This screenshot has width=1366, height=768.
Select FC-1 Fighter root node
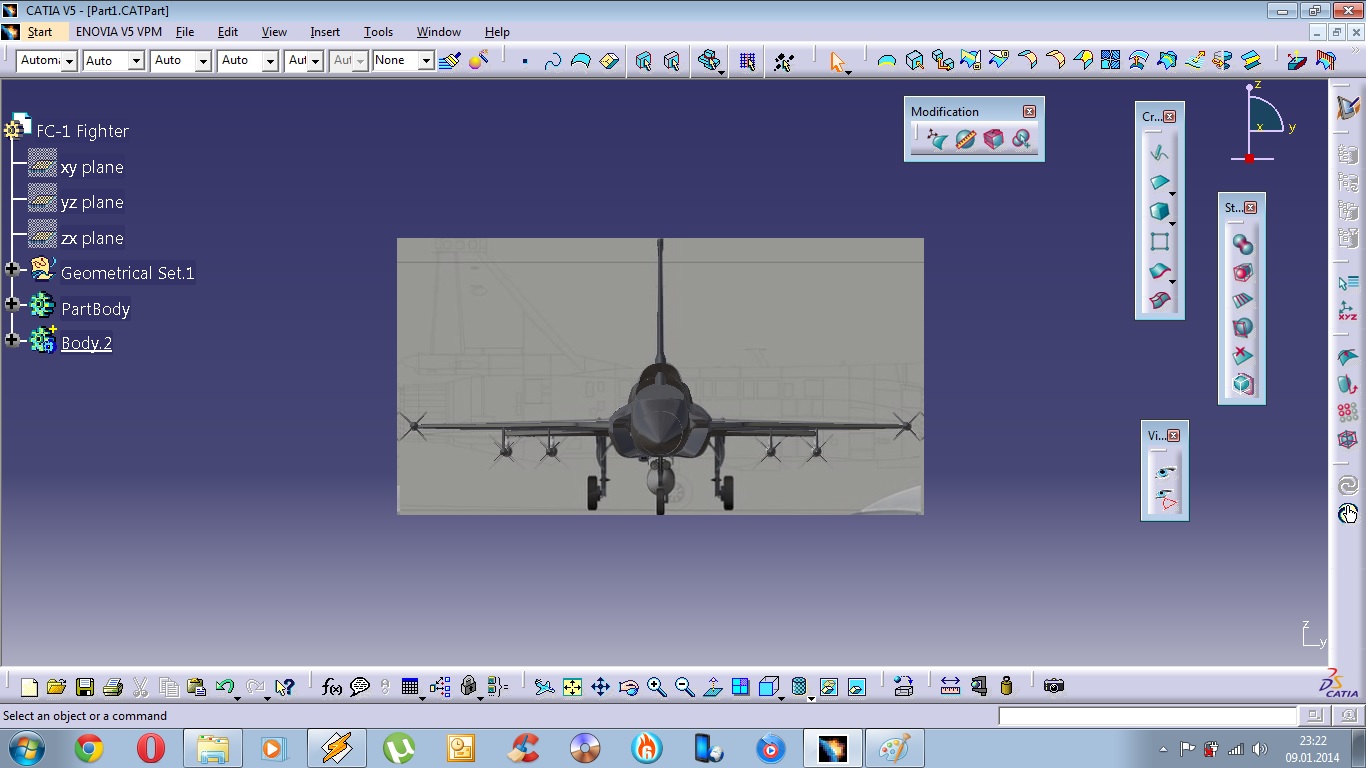[83, 131]
